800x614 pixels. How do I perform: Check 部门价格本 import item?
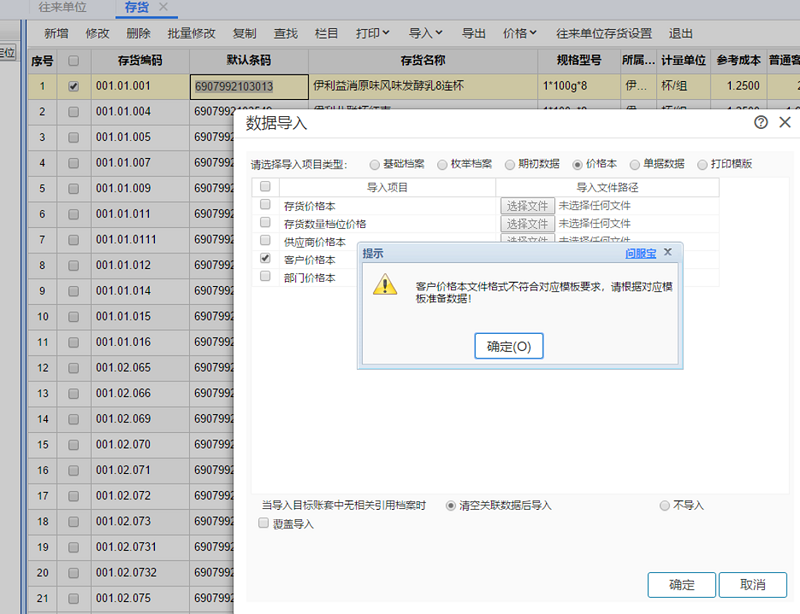coord(265,276)
